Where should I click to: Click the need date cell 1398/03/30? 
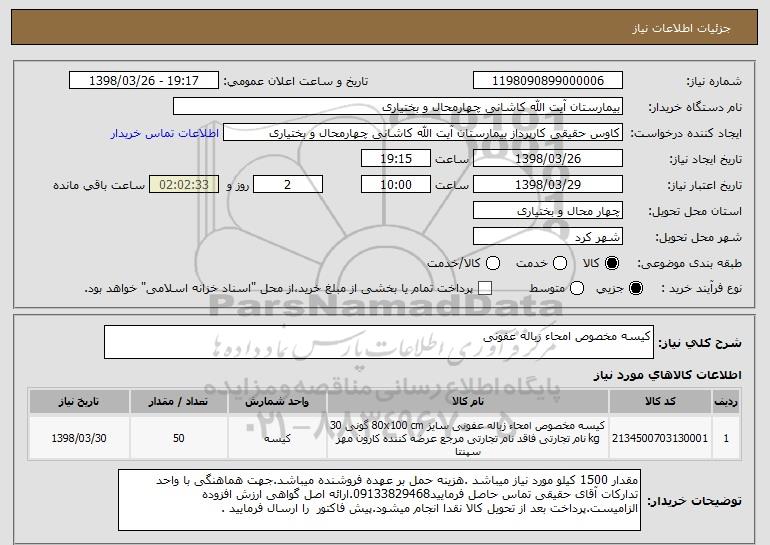click(x=79, y=438)
